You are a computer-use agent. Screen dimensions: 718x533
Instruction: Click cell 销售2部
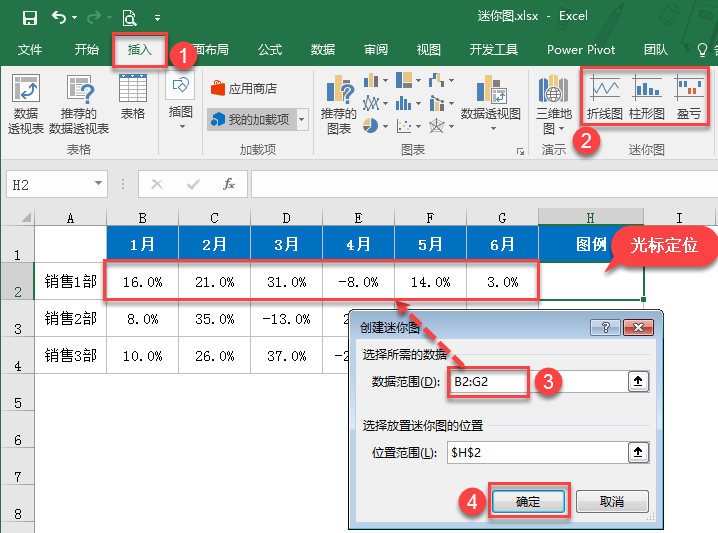71,318
